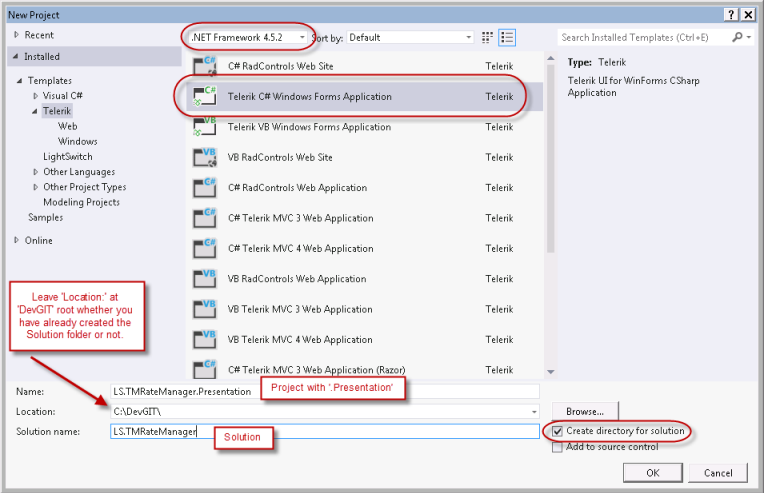Screen dimensions: 764x493
Task: Enable Add to source control checkbox
Action: (x=557, y=447)
